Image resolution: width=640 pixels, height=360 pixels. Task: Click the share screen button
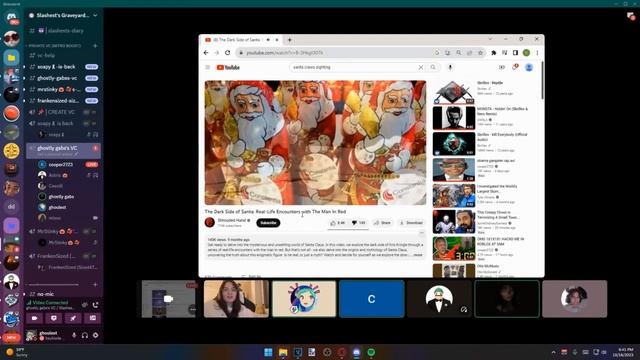click(54, 318)
